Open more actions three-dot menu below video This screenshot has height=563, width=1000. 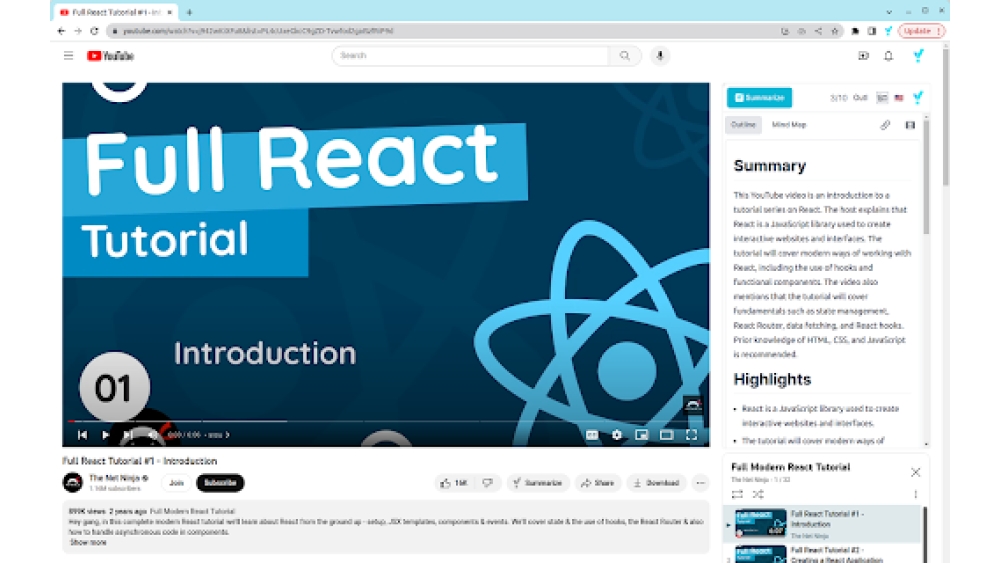pos(700,483)
